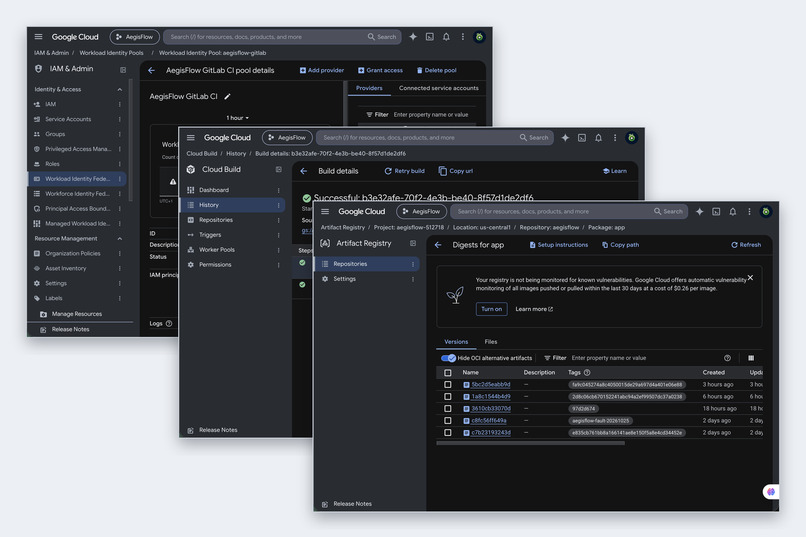This screenshot has width=806, height=537.
Task: Open the Providers tab in the IAM window
Action: [x=369, y=88]
